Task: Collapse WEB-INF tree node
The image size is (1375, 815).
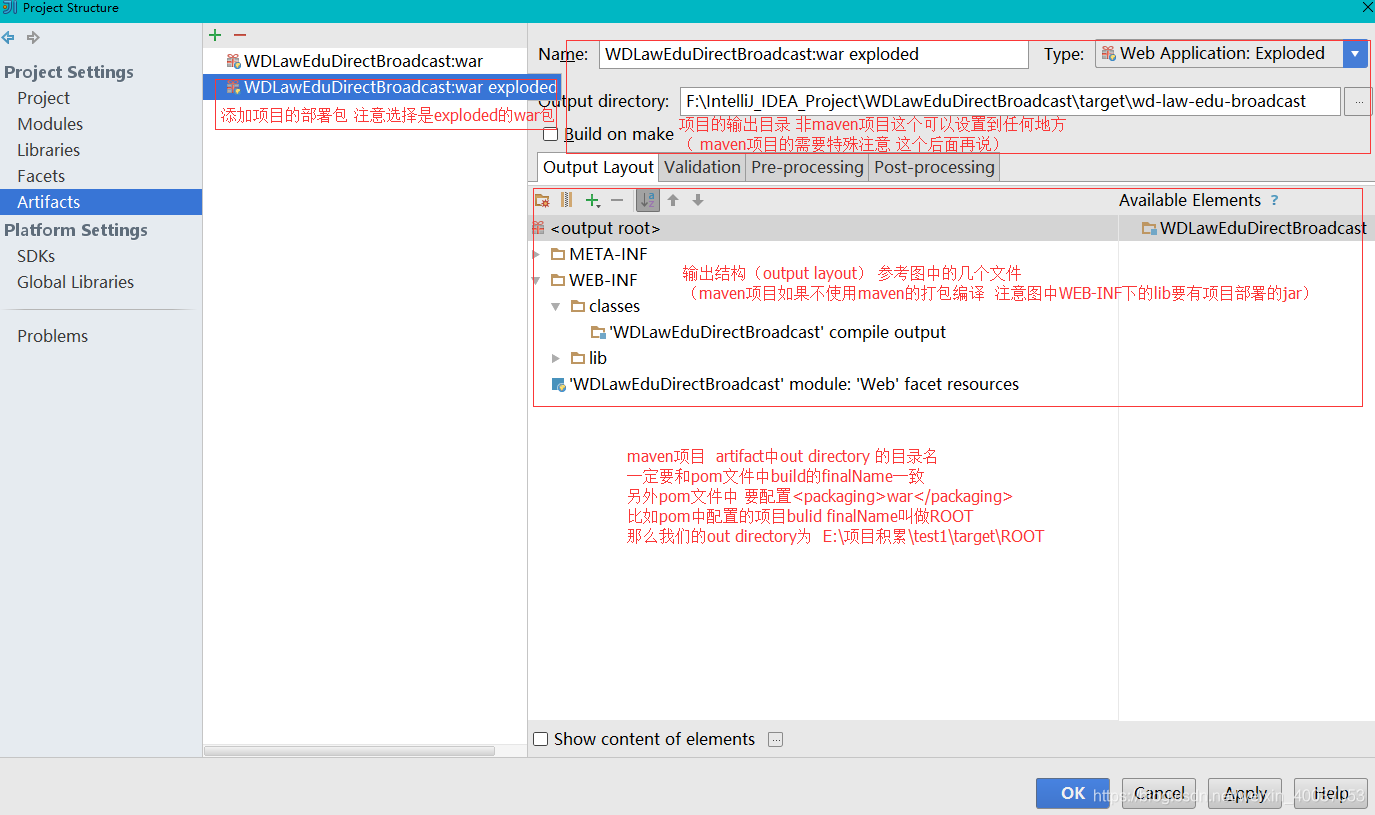Action: [x=536, y=280]
